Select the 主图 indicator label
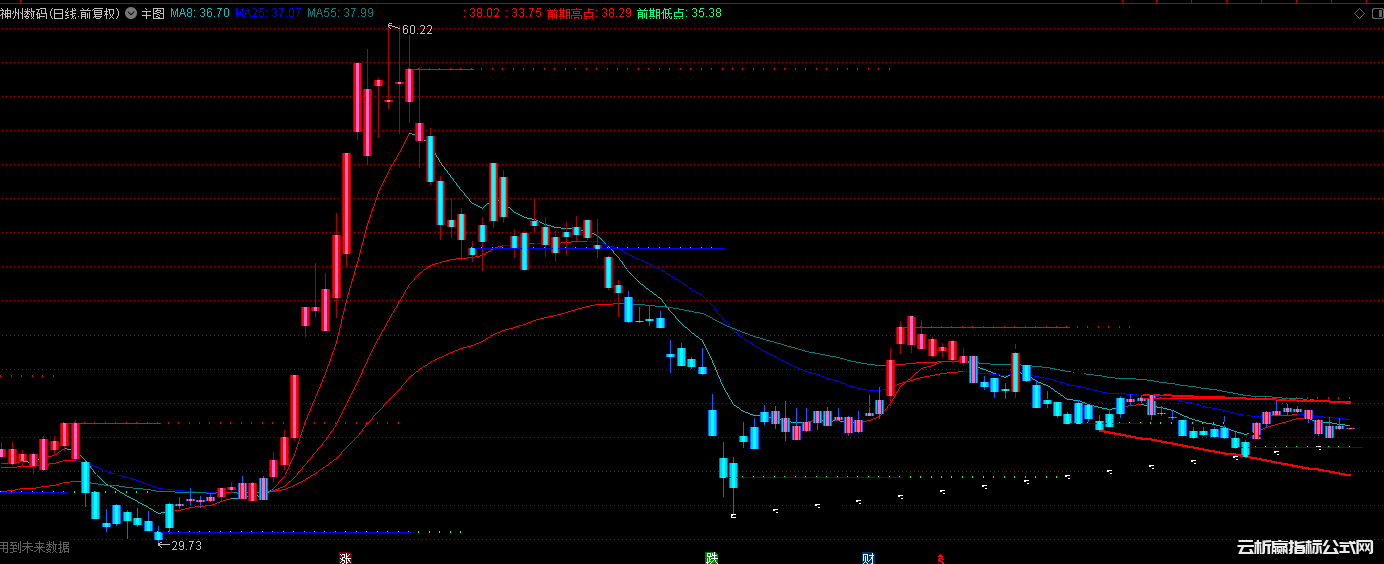The width and height of the screenshot is (1384, 564). click(x=152, y=13)
